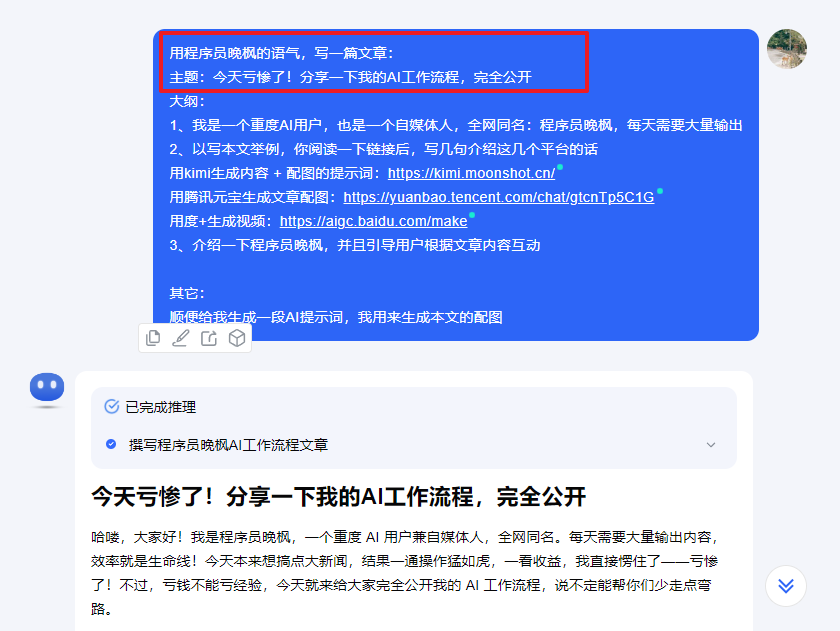
Task: Select the 撰写程序员晚枫AI工作流程文章 step
Action: (x=228, y=445)
